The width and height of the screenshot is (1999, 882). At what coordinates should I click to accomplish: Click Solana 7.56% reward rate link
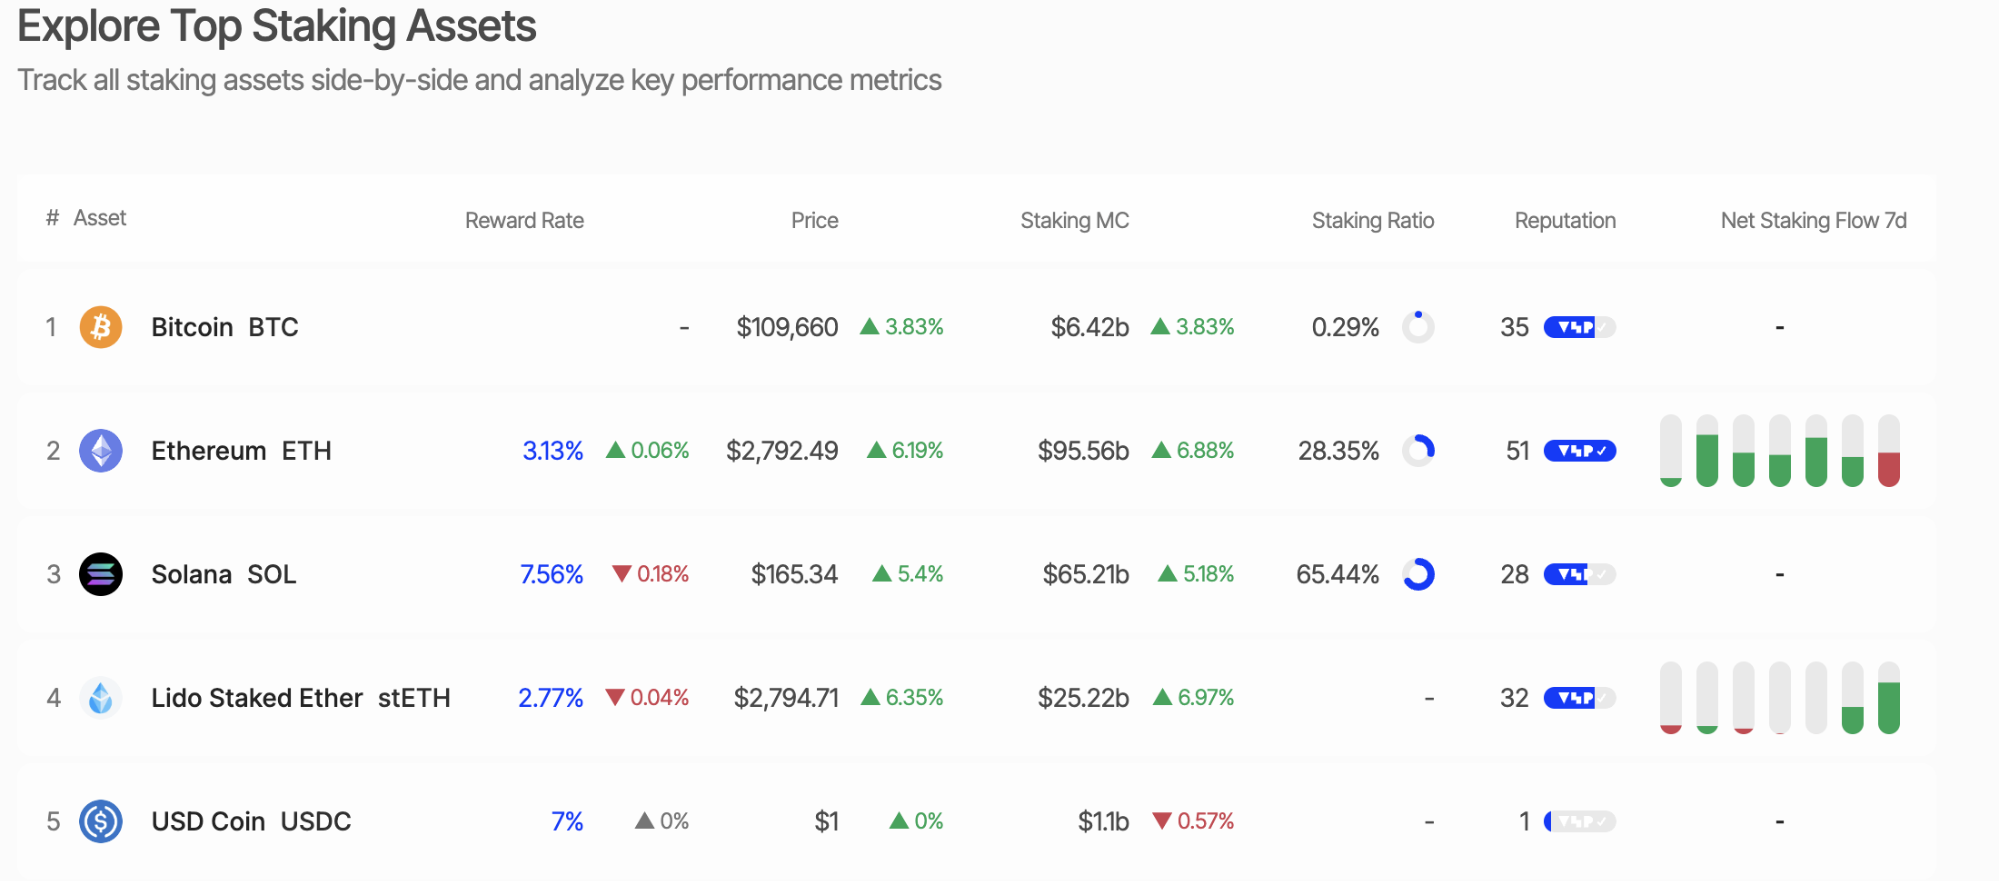pos(551,574)
